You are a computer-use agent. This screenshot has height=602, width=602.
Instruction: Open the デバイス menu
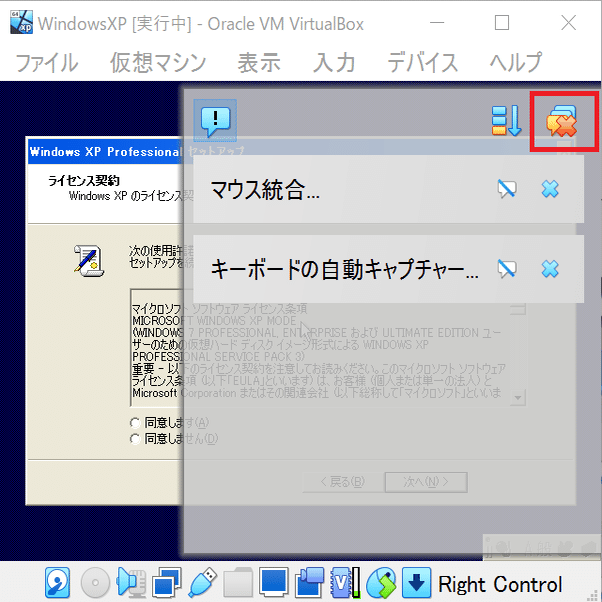(422, 63)
